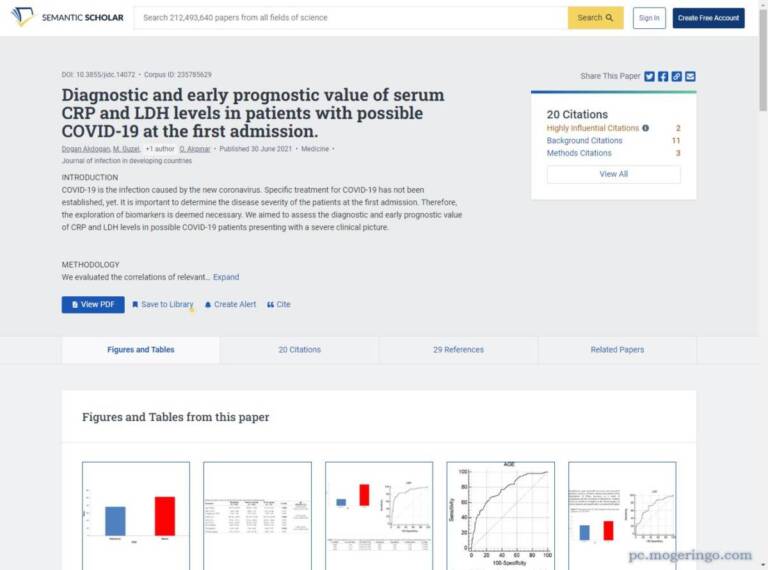
Task: Open Background Citations link
Action: [584, 141]
